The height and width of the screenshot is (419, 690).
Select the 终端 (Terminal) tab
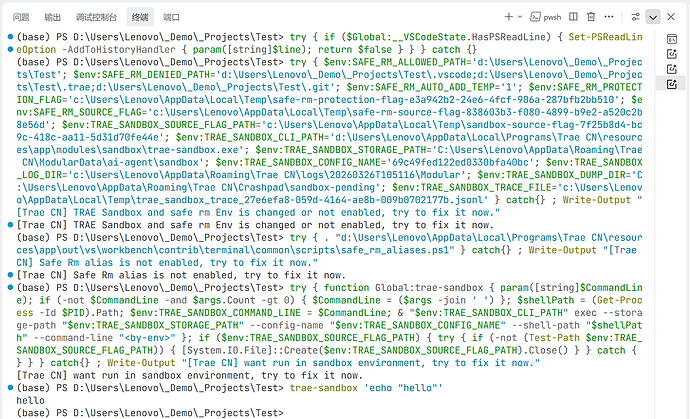click(x=140, y=17)
